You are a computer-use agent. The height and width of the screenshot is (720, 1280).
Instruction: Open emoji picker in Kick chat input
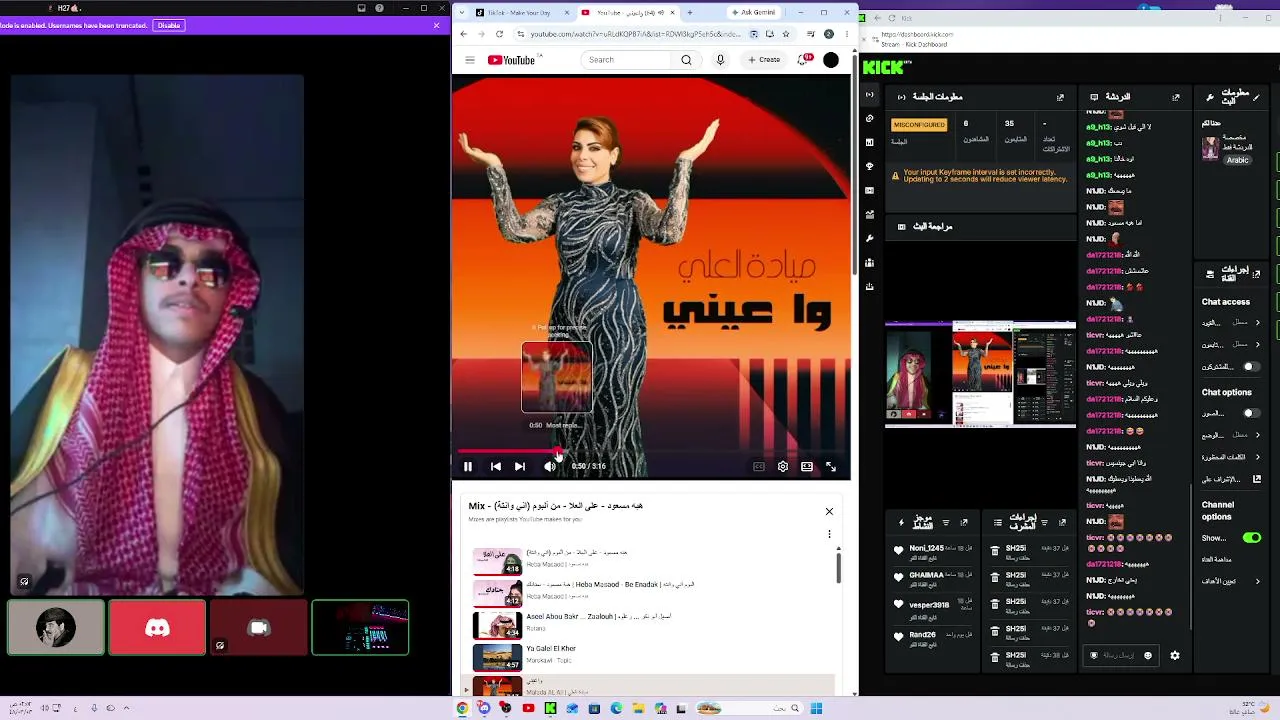tap(1148, 656)
